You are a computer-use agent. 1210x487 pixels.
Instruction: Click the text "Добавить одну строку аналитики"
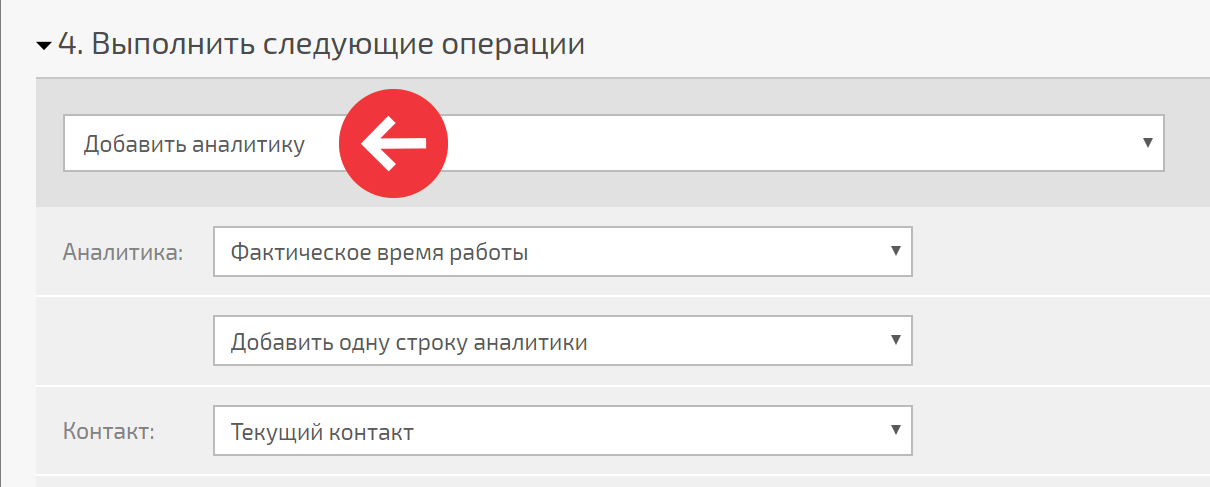[x=409, y=343]
